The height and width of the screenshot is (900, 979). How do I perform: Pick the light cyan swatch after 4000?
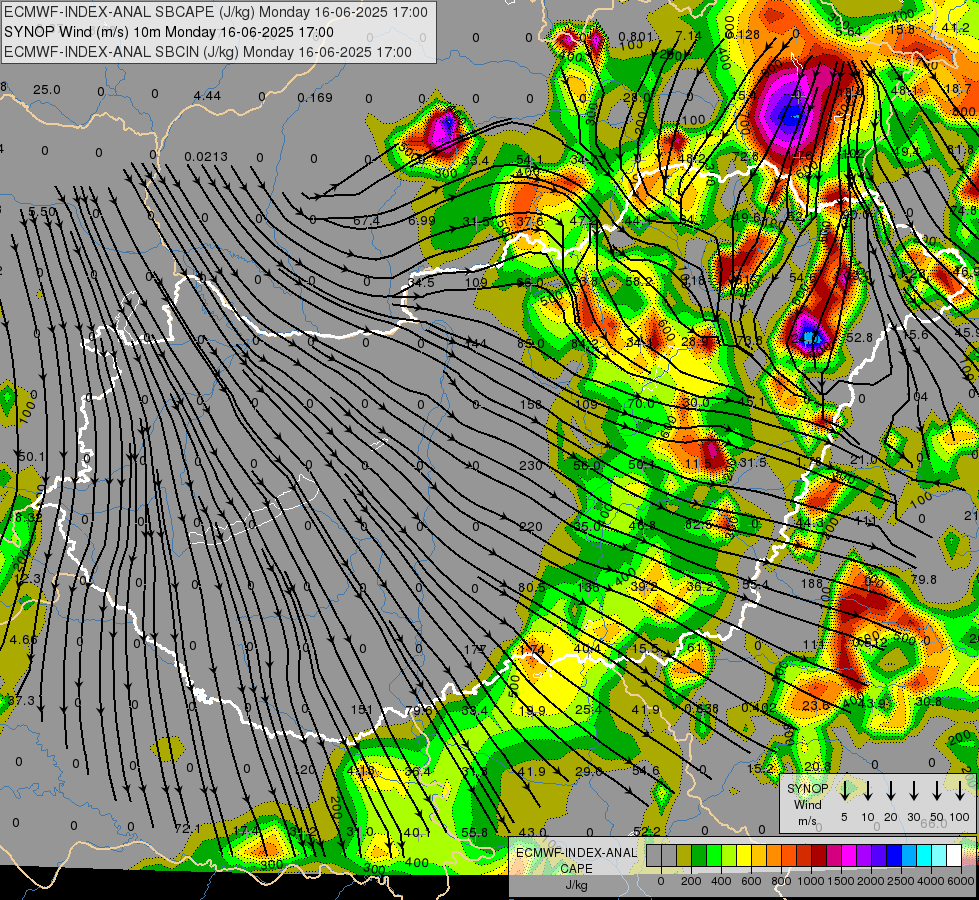coord(938,856)
